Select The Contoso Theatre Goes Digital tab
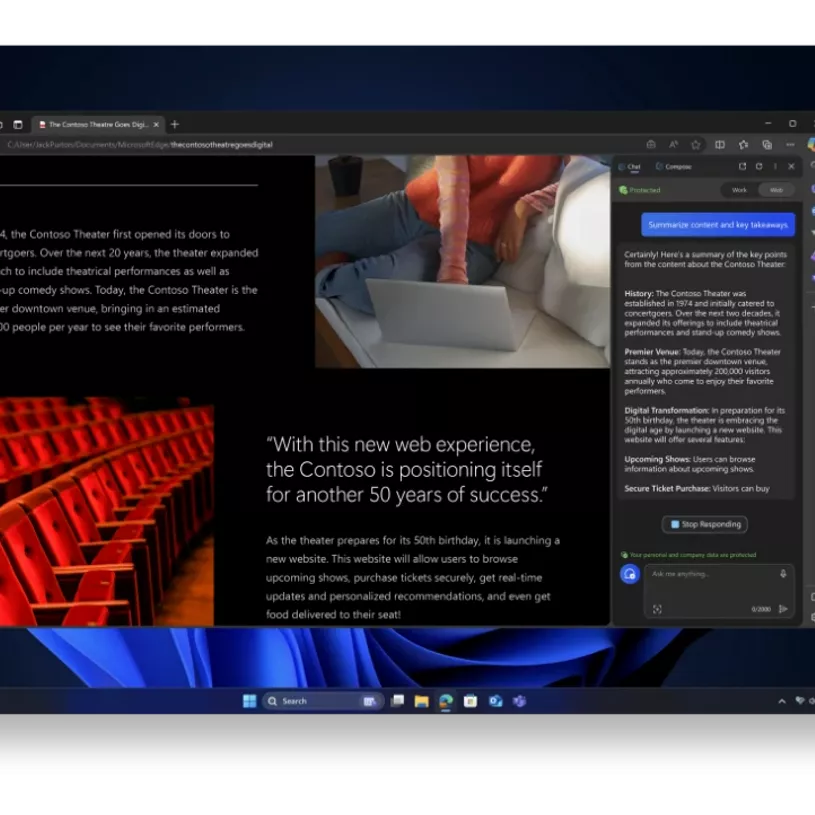Image resolution: width=815 pixels, height=815 pixels. pos(99,125)
